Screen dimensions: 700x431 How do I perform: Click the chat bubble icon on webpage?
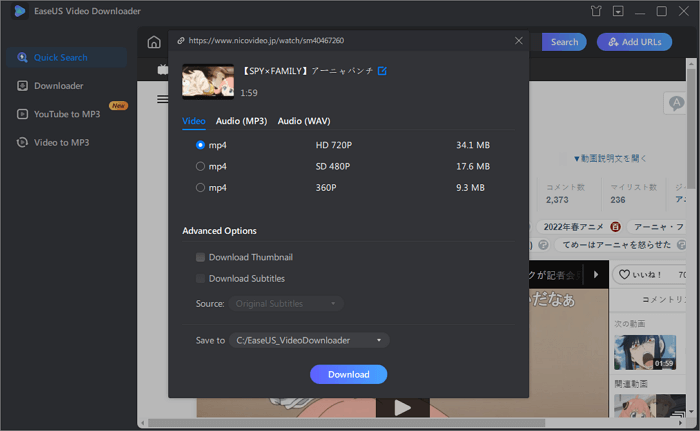pos(676,104)
